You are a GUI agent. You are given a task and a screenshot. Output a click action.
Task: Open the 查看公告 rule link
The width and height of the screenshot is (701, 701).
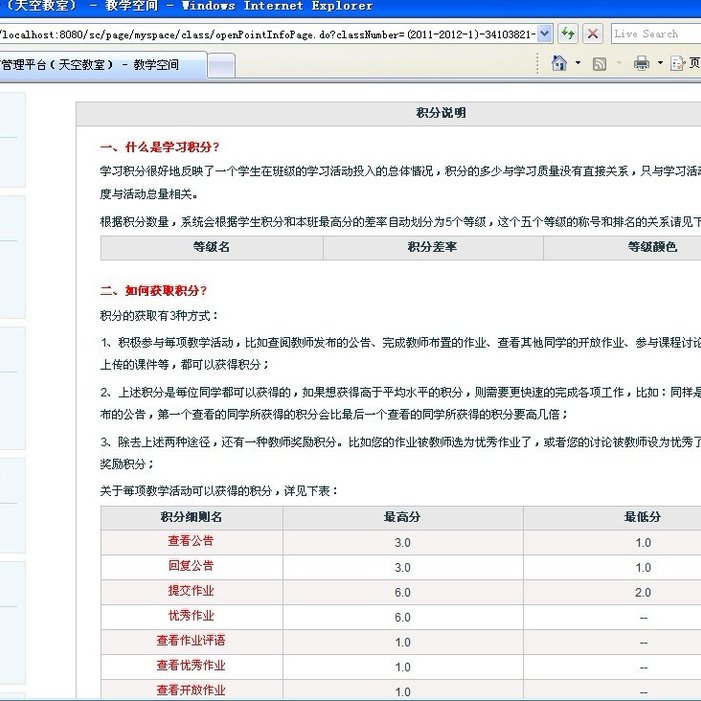(191, 541)
